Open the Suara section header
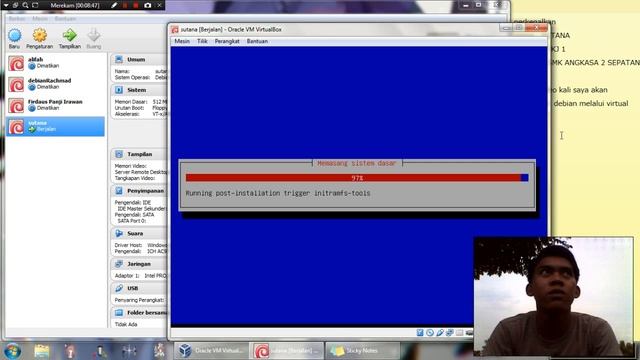640x360 pixels. coord(139,233)
